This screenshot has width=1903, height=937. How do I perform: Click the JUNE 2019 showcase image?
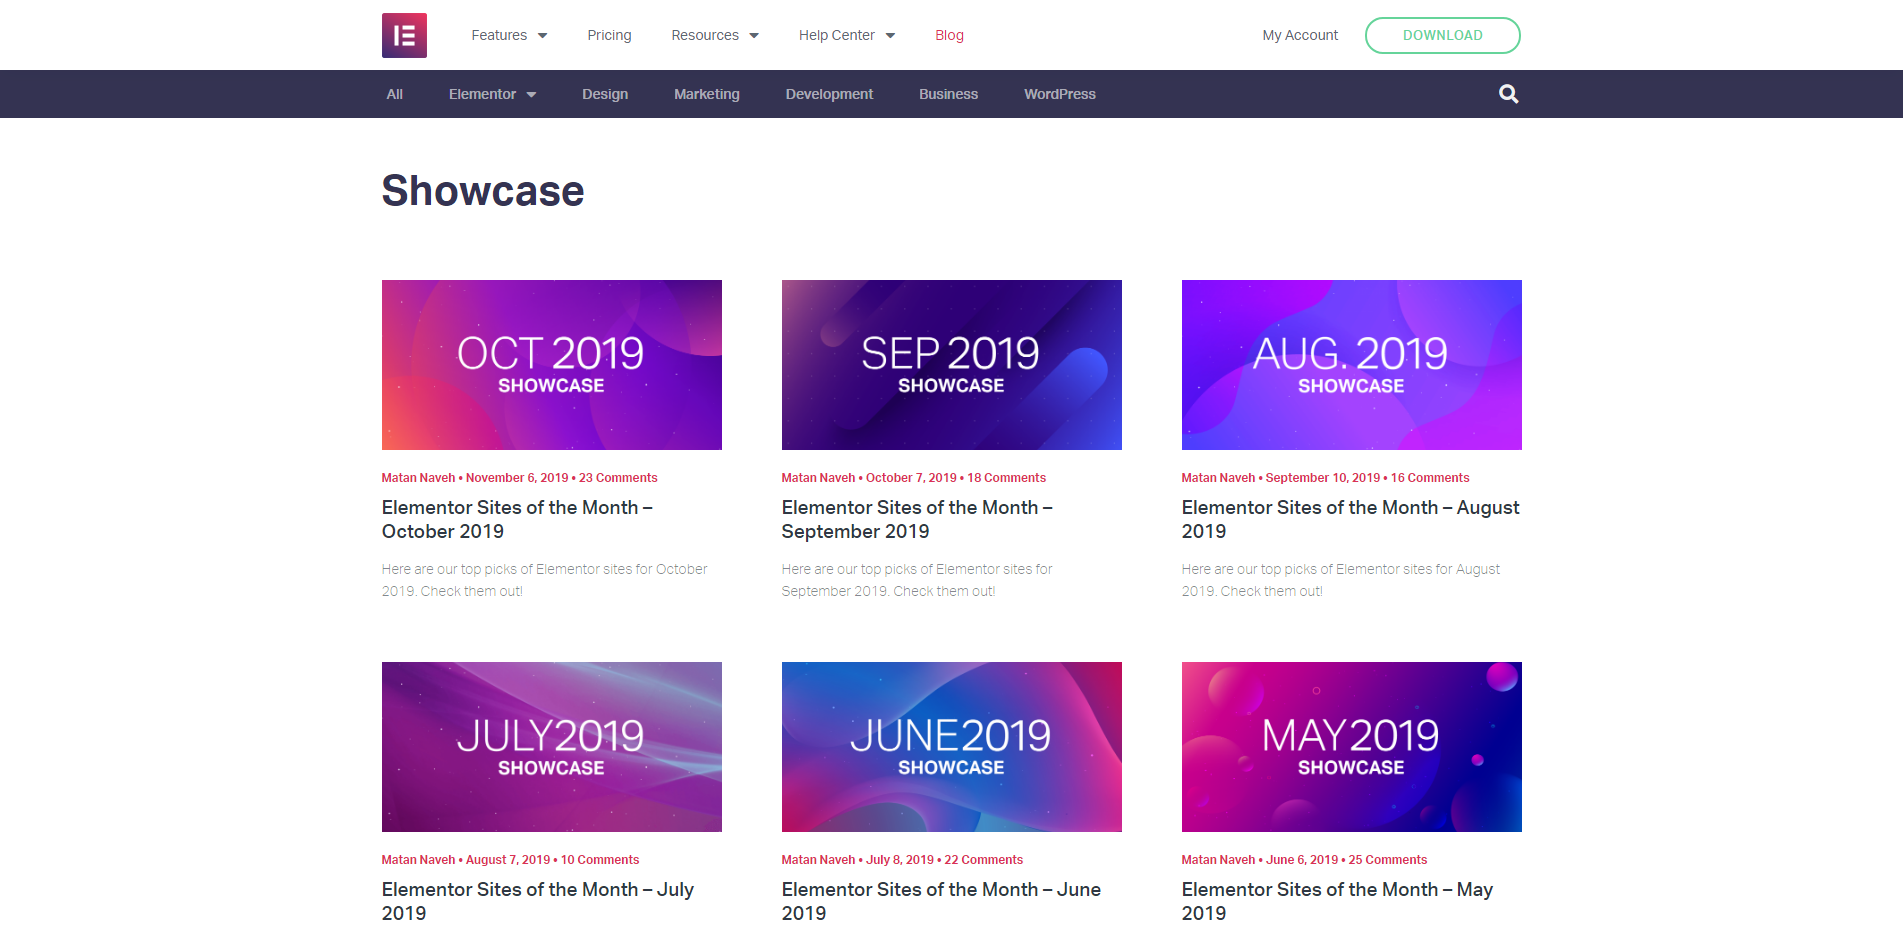(x=951, y=746)
